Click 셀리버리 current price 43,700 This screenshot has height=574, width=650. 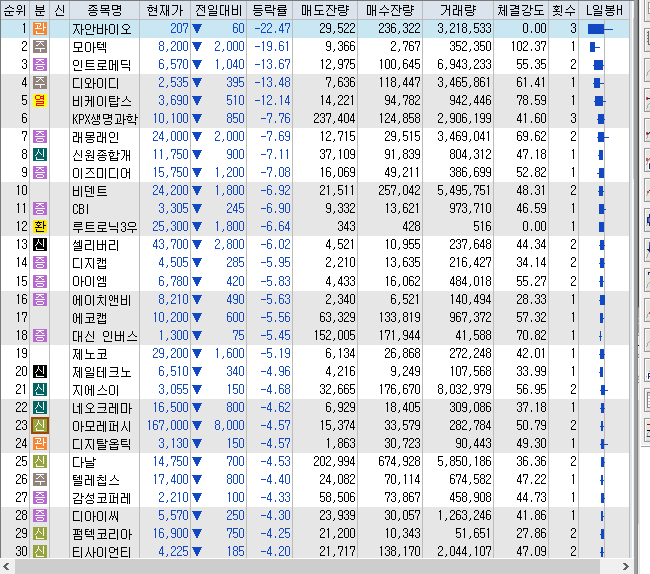tap(170, 245)
